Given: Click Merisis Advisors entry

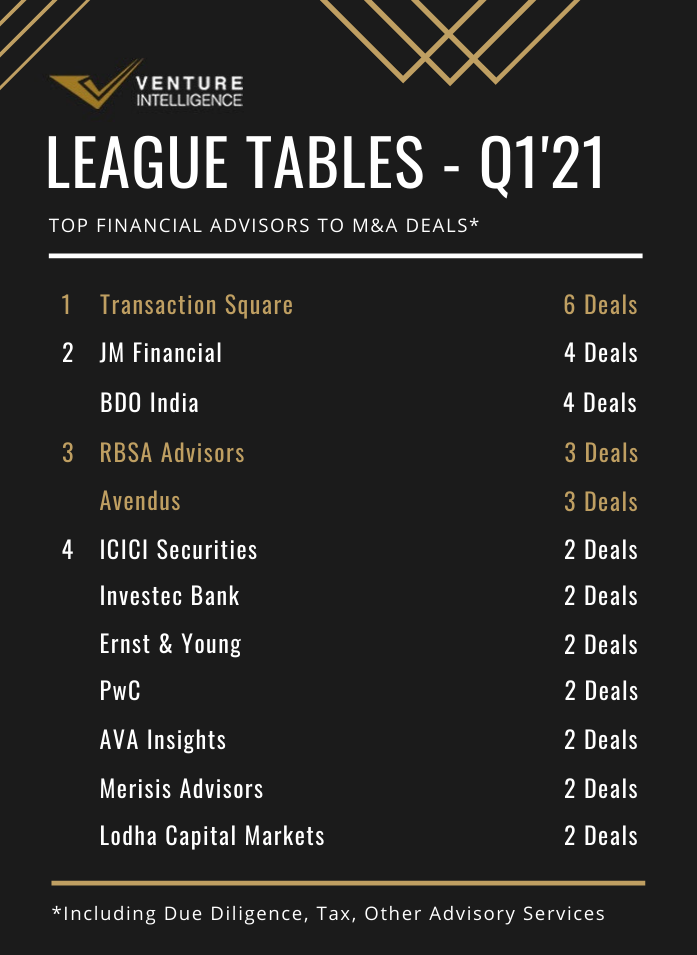Looking at the screenshot, I should click(x=182, y=789).
